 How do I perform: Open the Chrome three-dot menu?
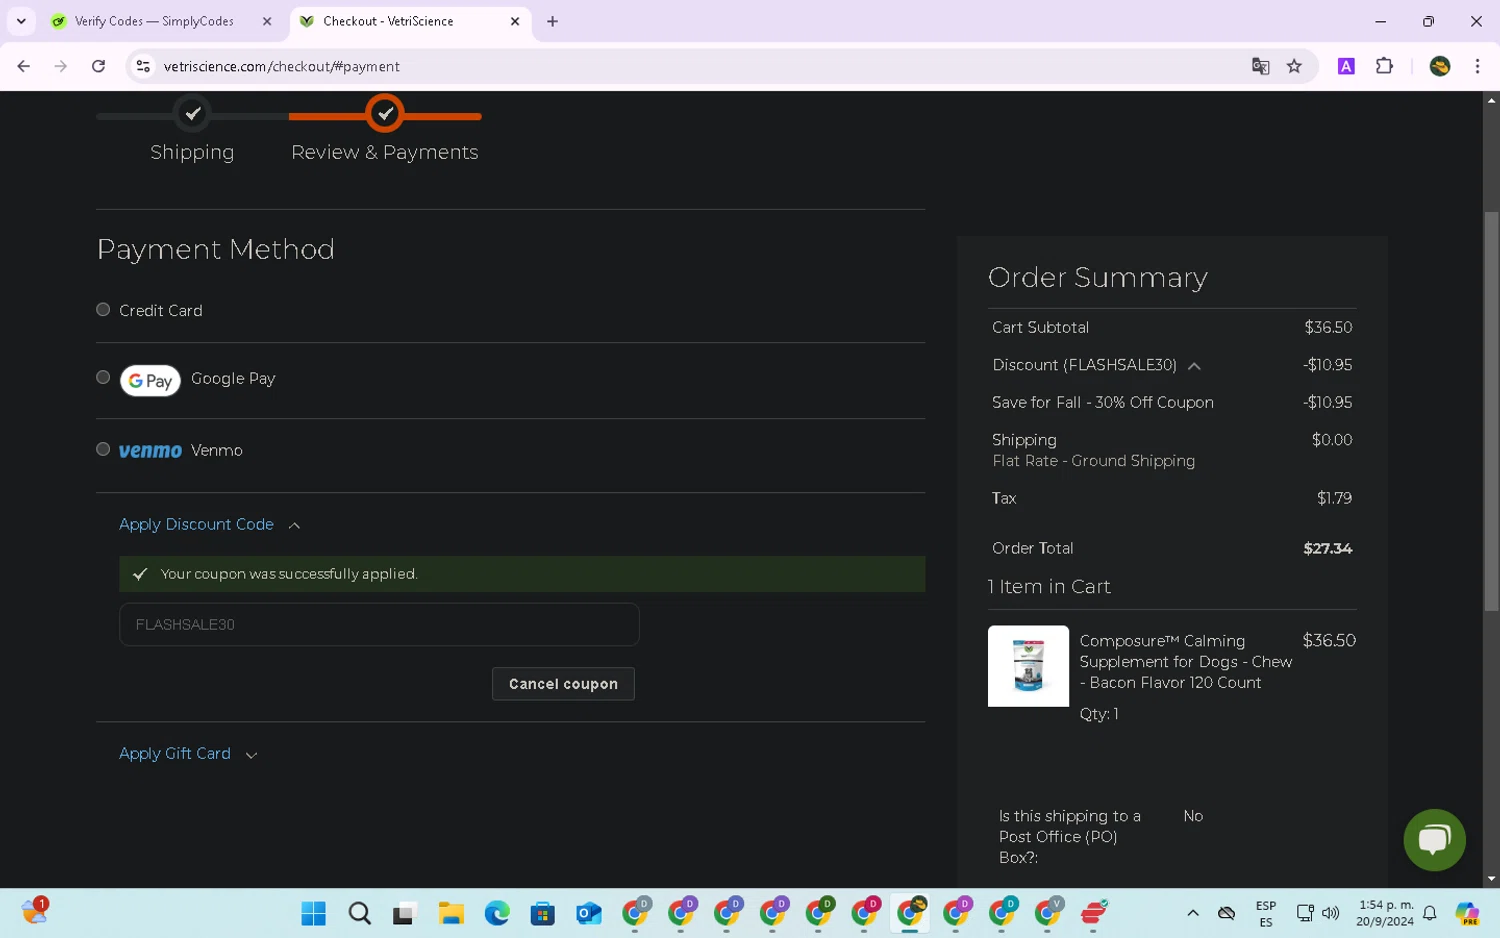(x=1477, y=66)
